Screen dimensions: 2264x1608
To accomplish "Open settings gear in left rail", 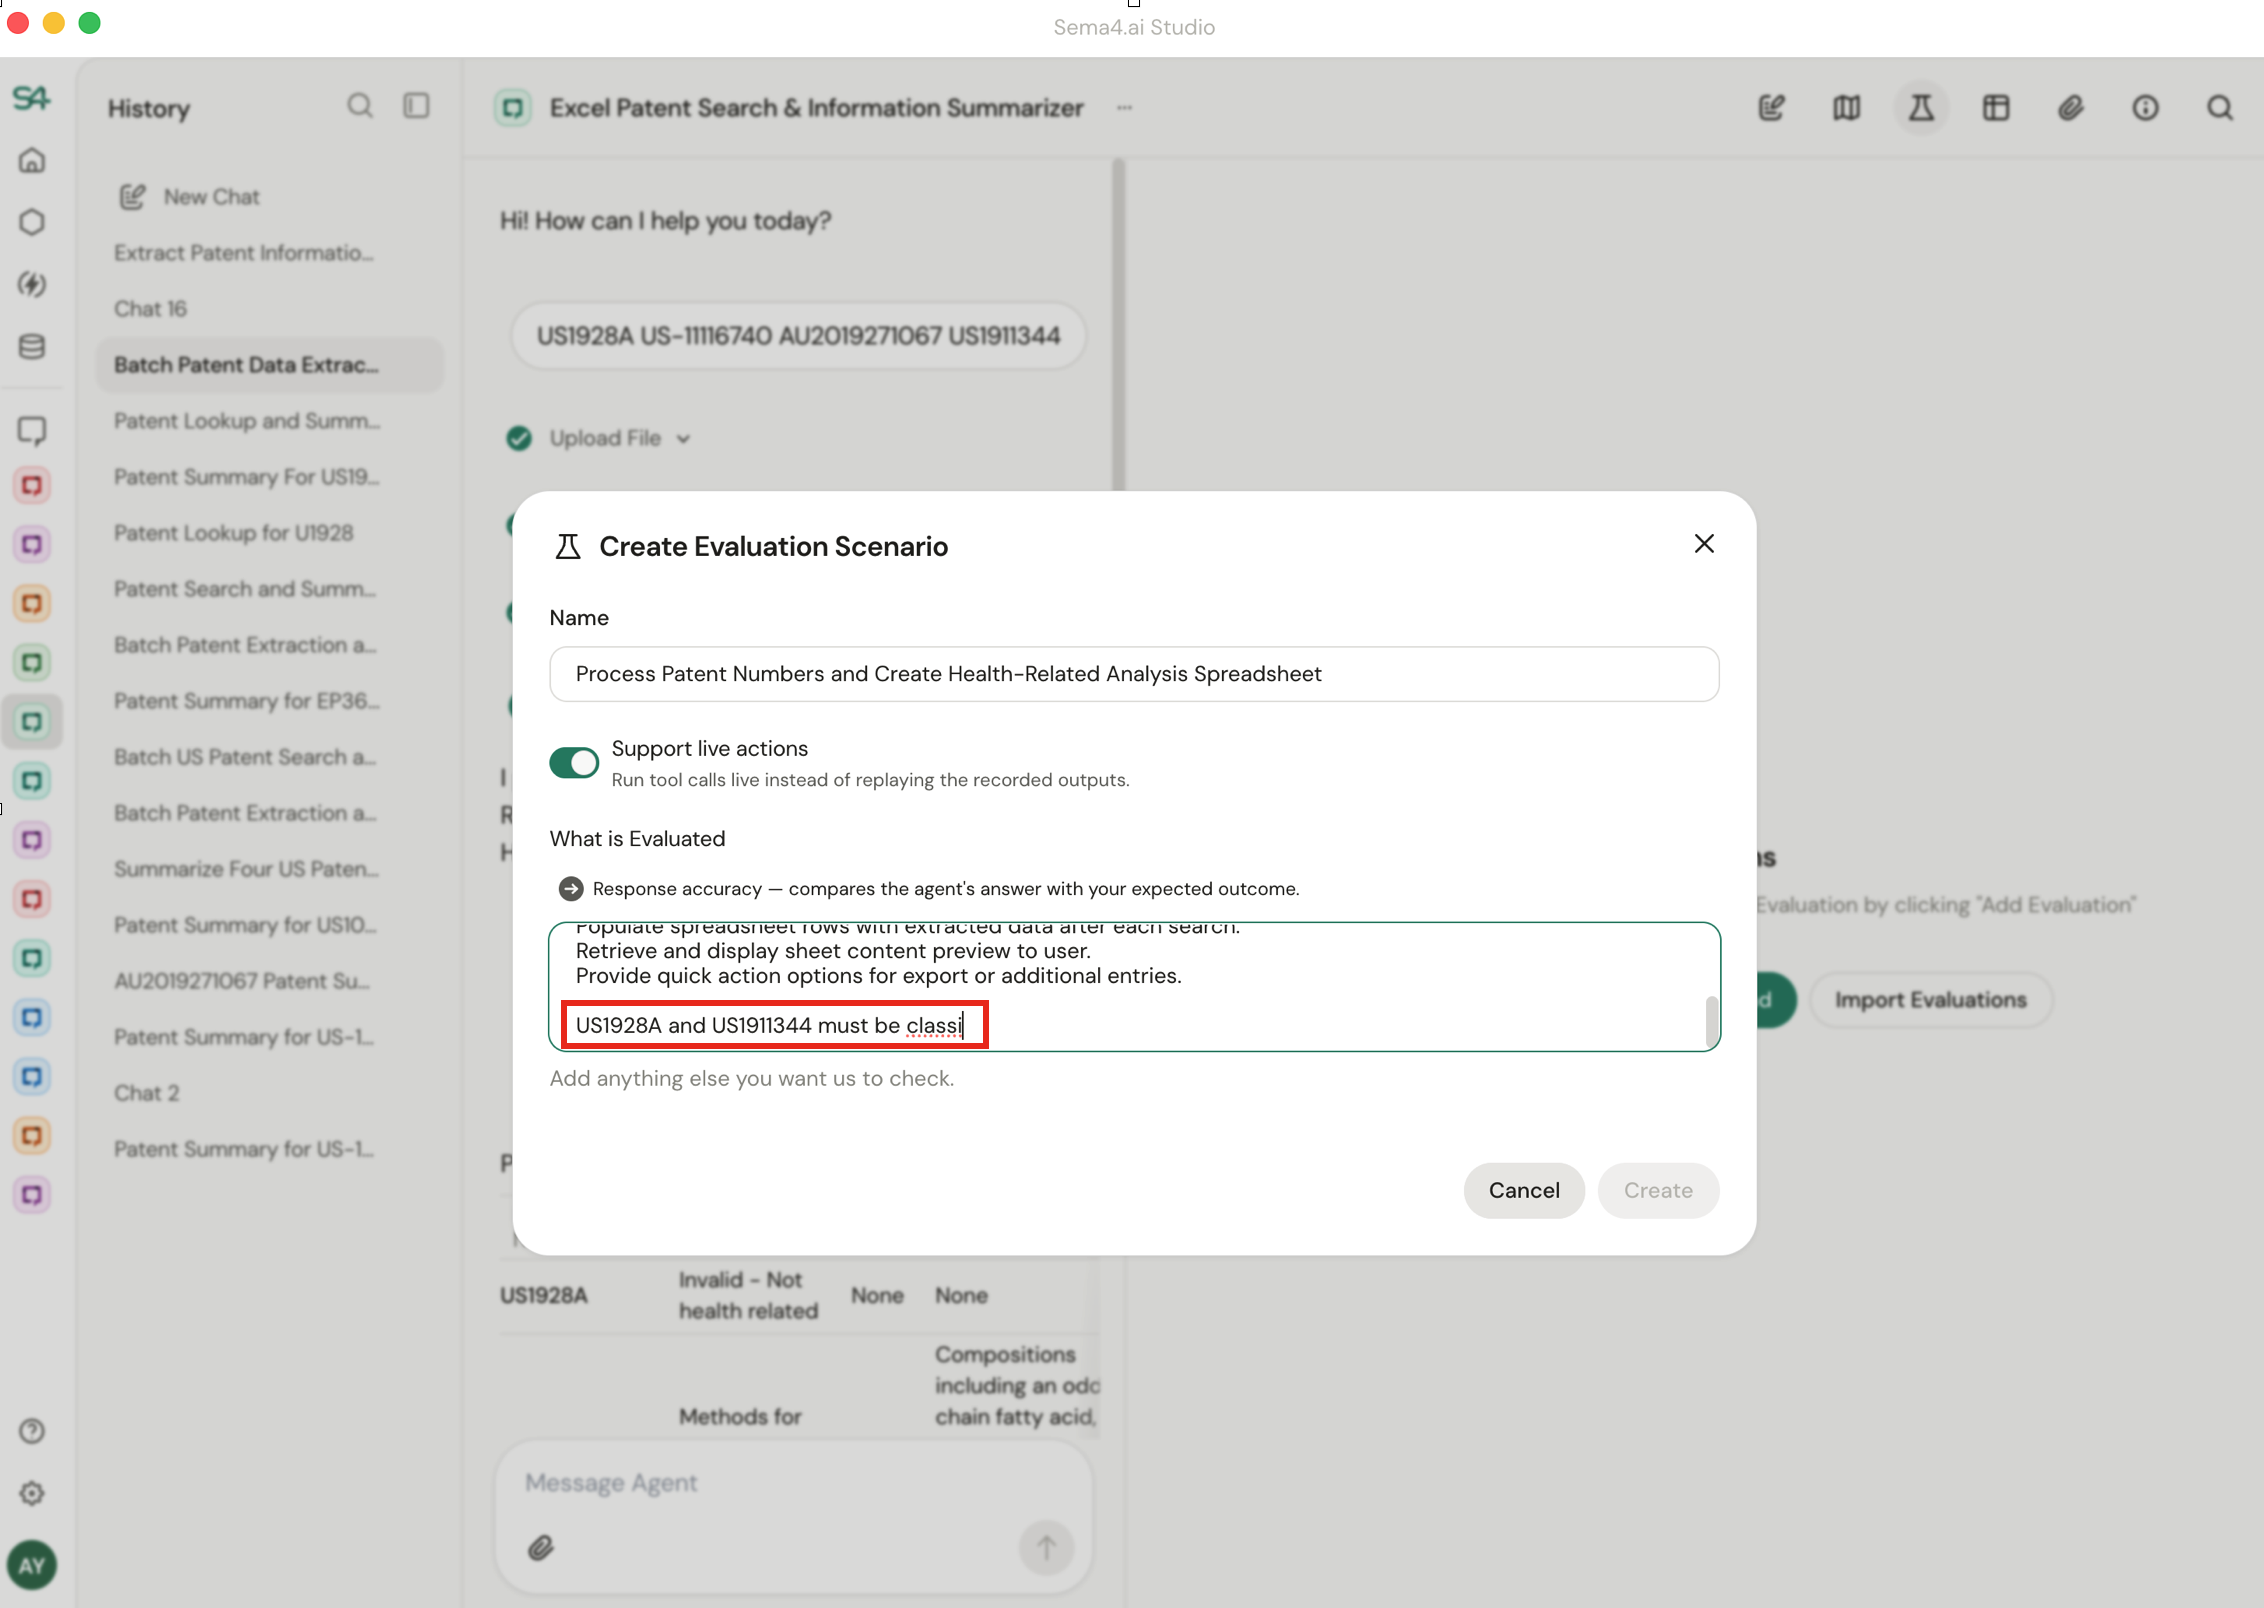I will 32,1493.
